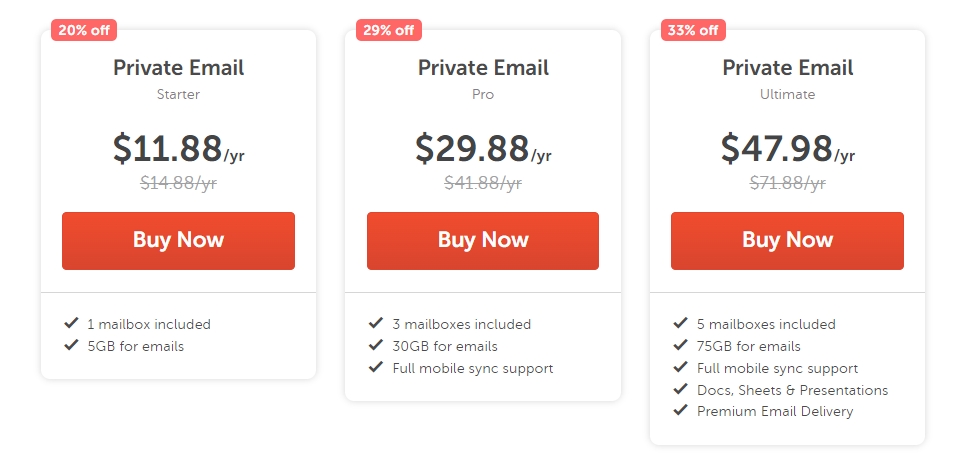Viewport: 962px width, 458px height.
Task: Click the $29.88/yr Pro price
Action: tap(483, 148)
